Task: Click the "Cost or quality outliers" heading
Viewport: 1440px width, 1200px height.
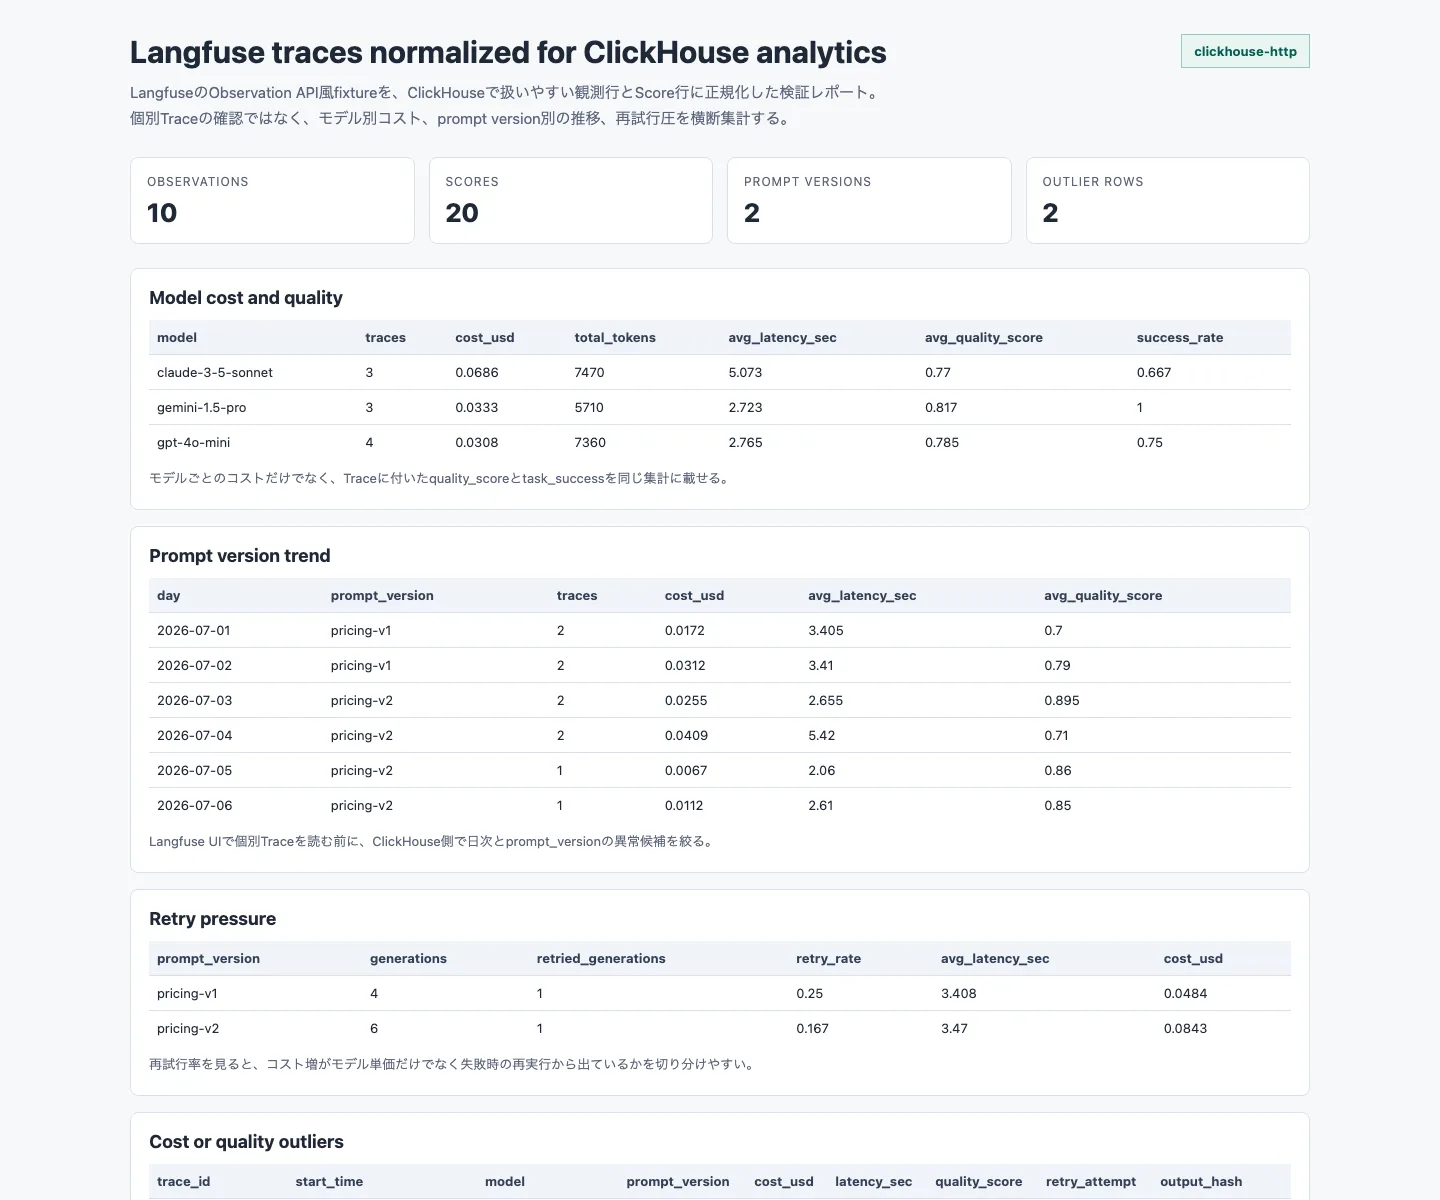Action: tap(246, 1142)
